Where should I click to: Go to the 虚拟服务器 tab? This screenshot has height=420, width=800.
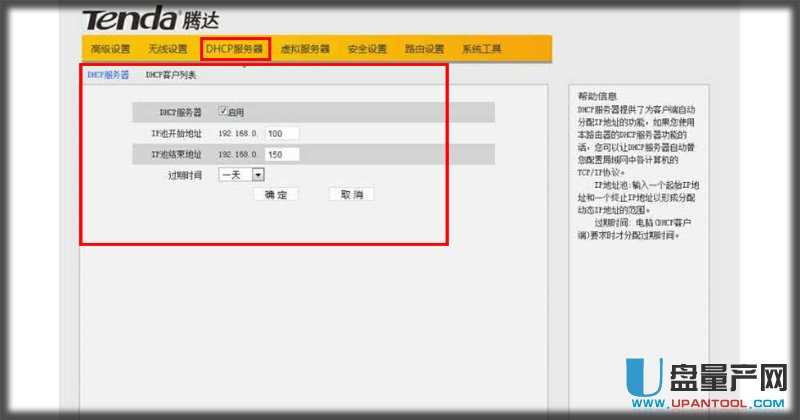[x=305, y=49]
